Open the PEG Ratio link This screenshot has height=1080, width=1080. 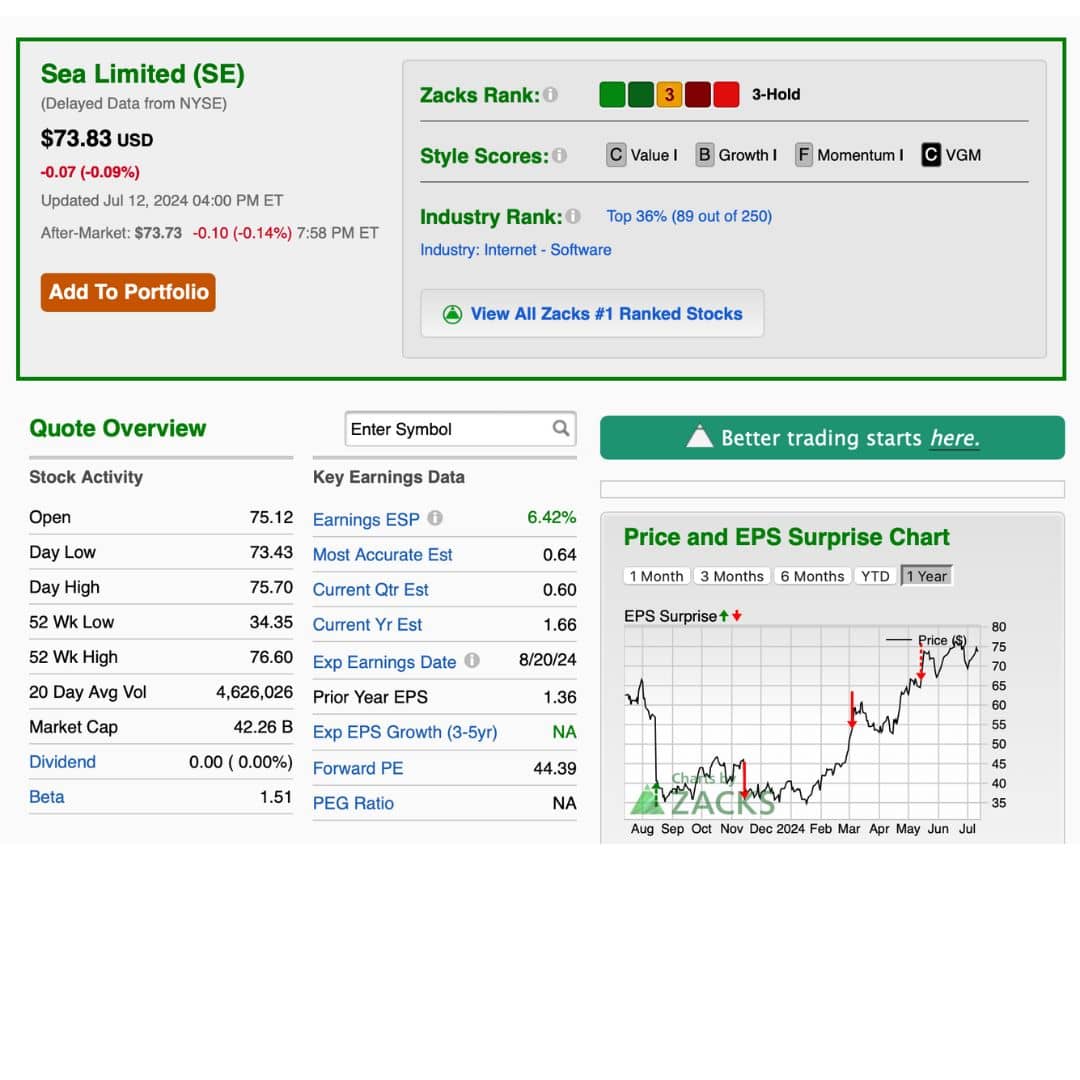pos(353,803)
